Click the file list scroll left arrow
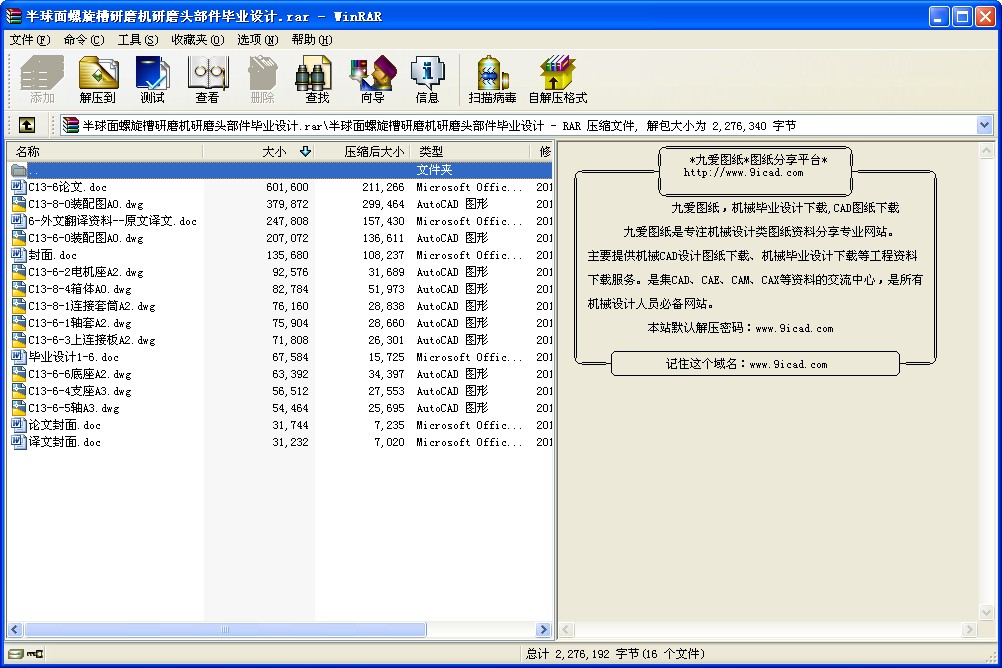Screen dimensions: 1002x668 point(15,630)
